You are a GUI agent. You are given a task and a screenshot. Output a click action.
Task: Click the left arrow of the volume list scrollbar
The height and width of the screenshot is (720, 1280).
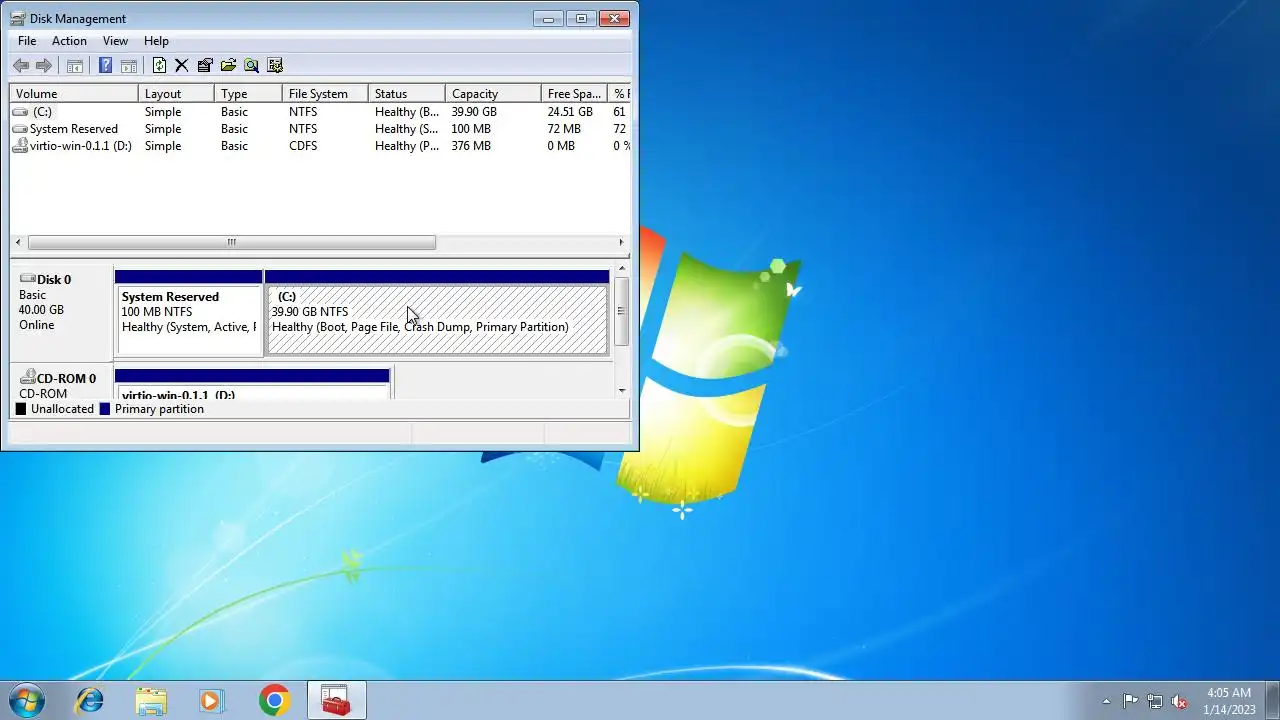click(x=18, y=242)
